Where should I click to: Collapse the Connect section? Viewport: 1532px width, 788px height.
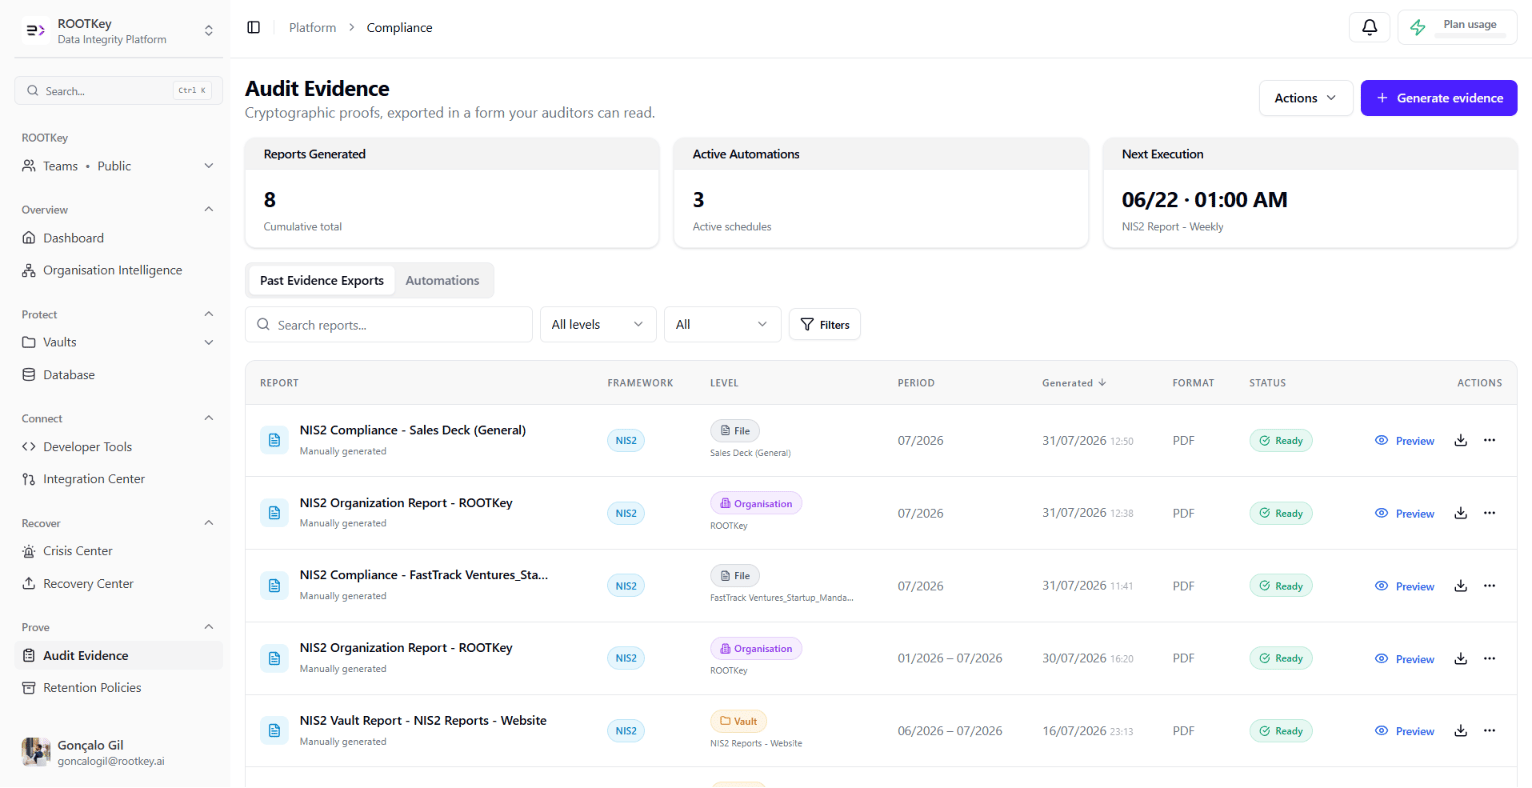pos(209,418)
